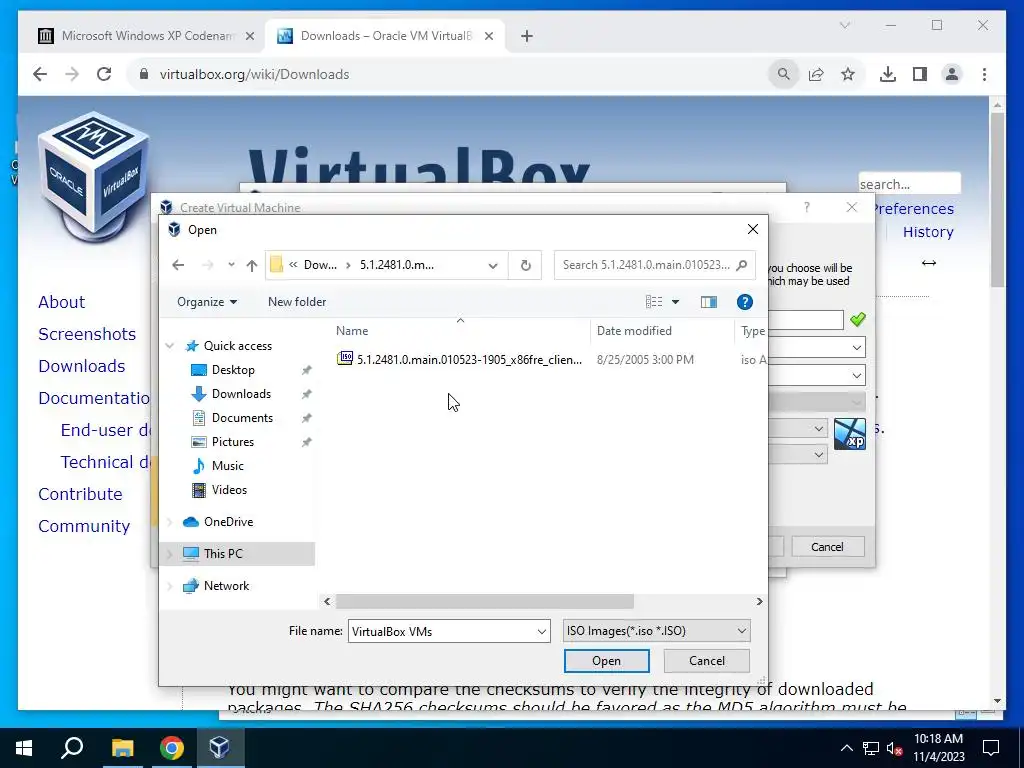1024x768 pixels.
Task: Open Pictures in Quick access
Action: coord(232,442)
